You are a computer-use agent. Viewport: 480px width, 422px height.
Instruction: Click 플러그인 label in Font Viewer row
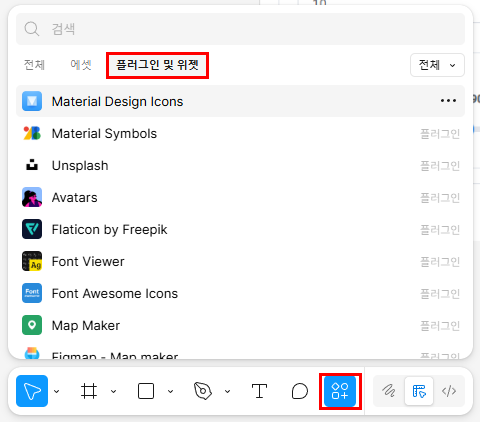[440, 262]
